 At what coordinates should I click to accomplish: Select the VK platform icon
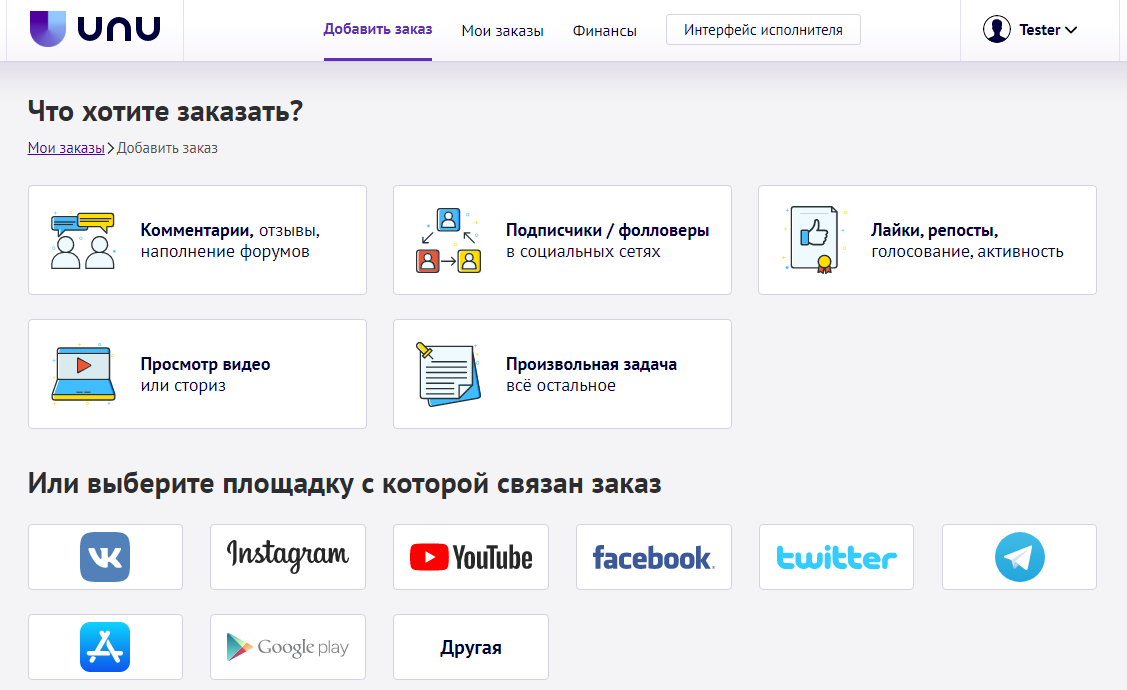click(105, 557)
